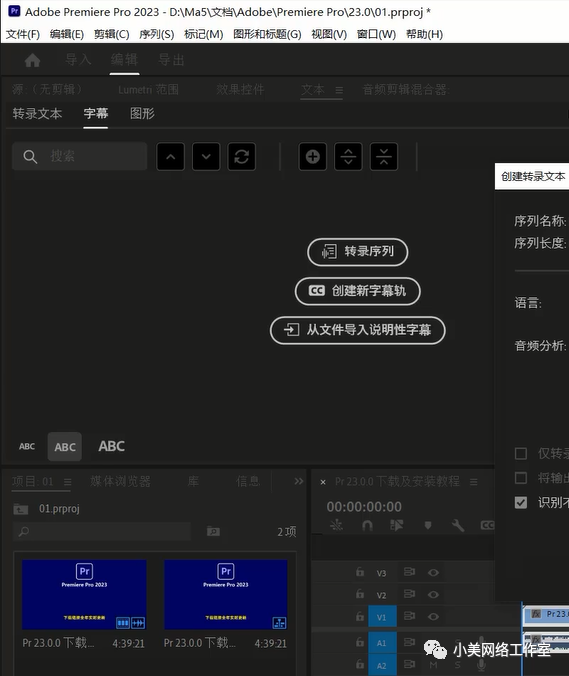Open the 图形和标题(G) menu
569x676 pixels.
[267, 34]
